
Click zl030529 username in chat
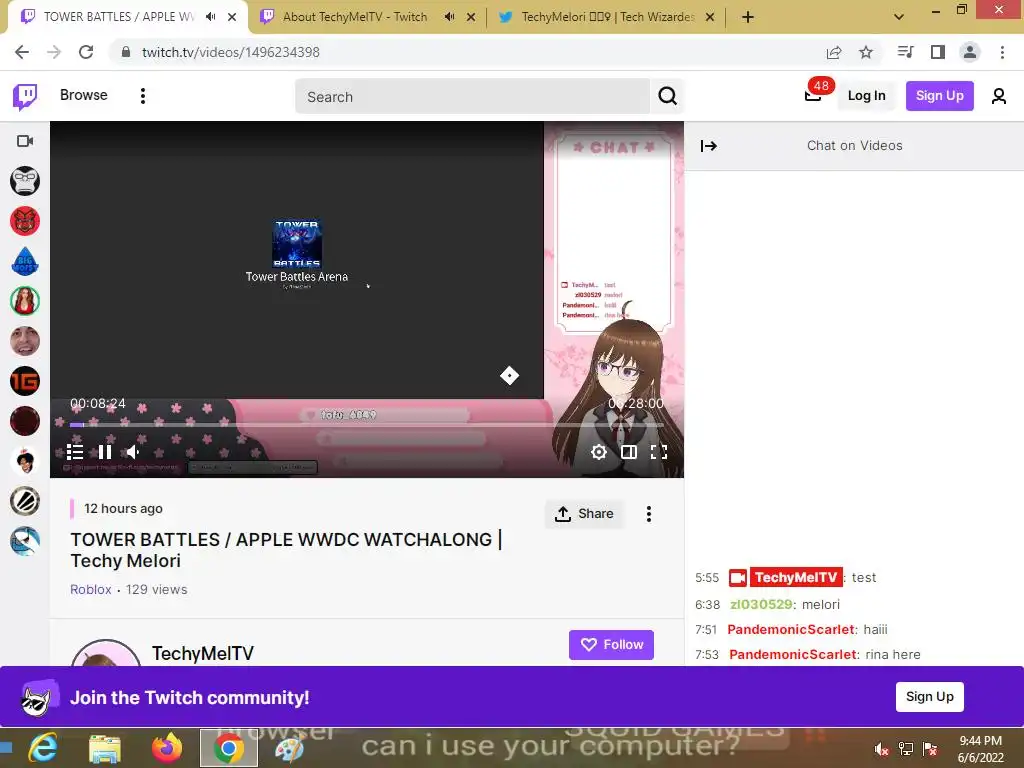tap(761, 605)
